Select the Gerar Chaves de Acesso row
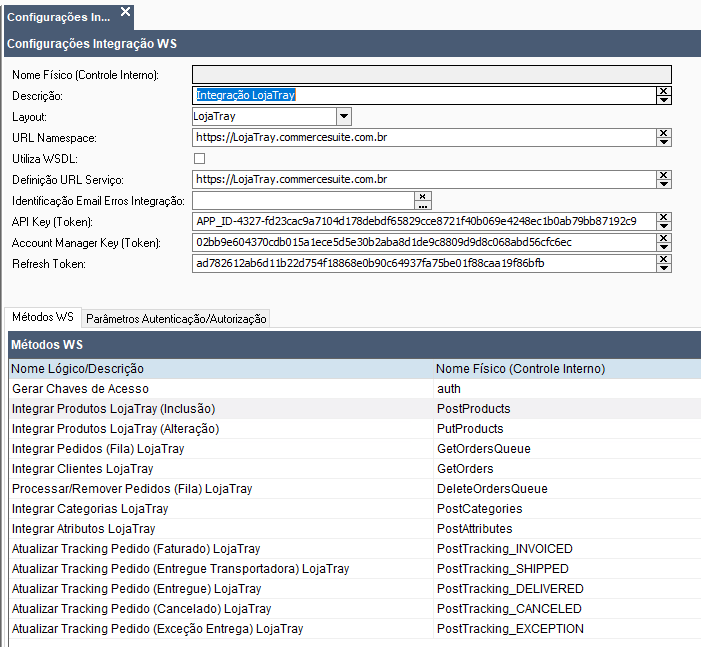 pyautogui.click(x=355, y=389)
